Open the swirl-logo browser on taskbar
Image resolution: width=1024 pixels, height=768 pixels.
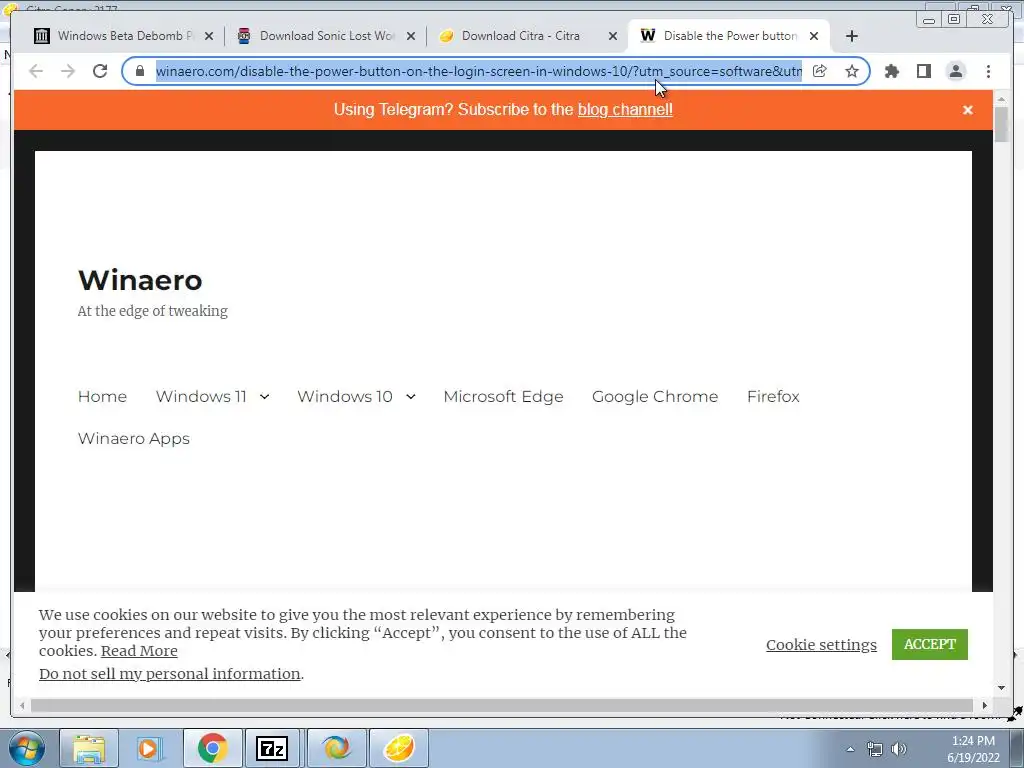click(x=336, y=748)
